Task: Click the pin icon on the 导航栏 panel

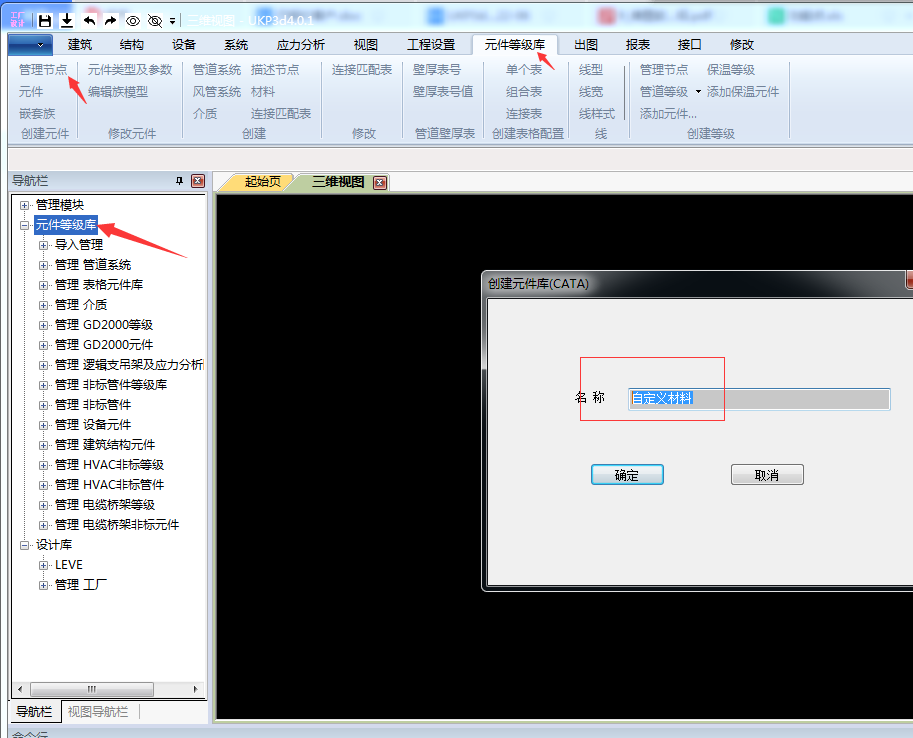Action: coord(179,181)
